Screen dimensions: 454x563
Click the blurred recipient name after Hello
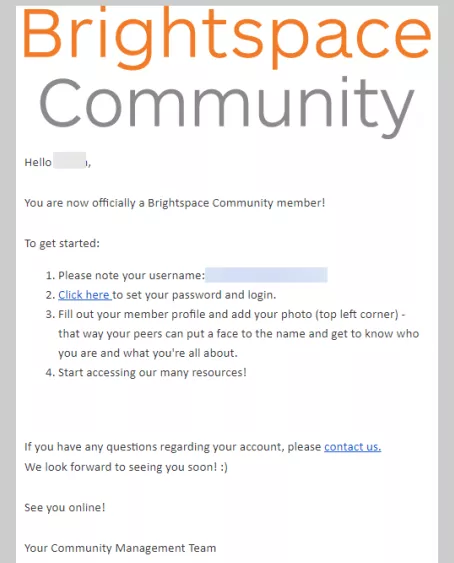tap(70, 160)
